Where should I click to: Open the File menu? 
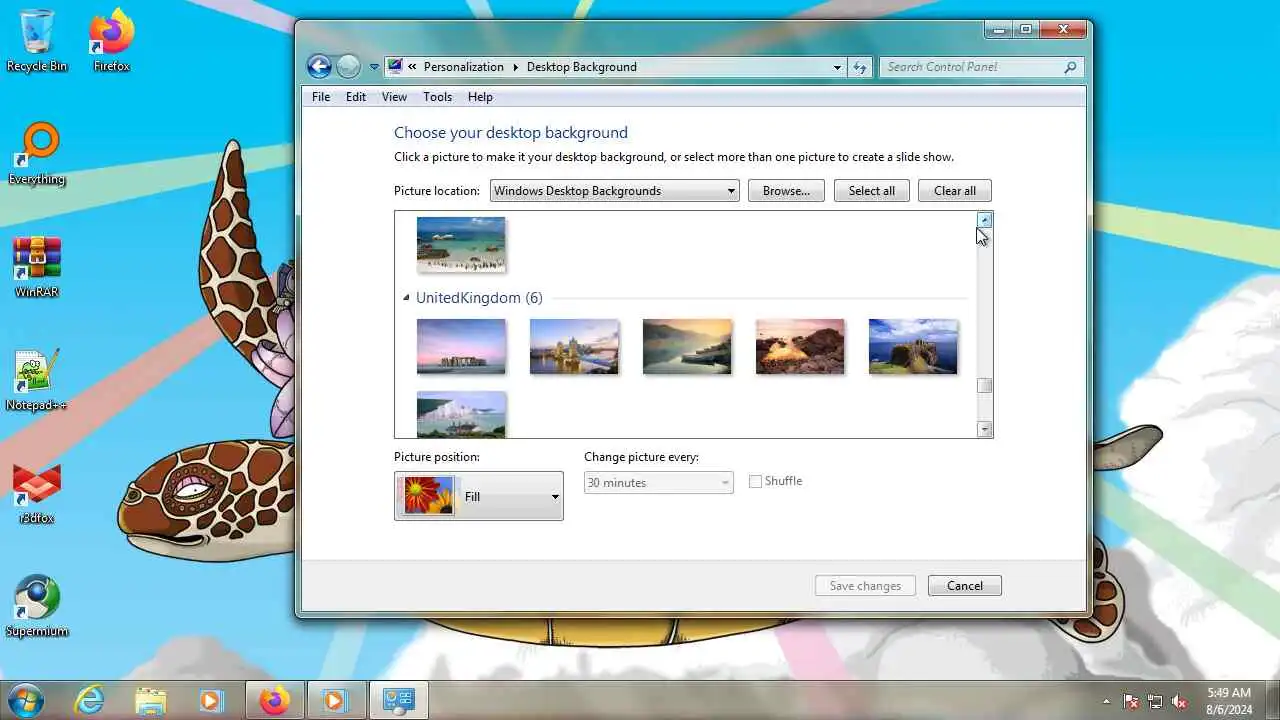coord(321,97)
